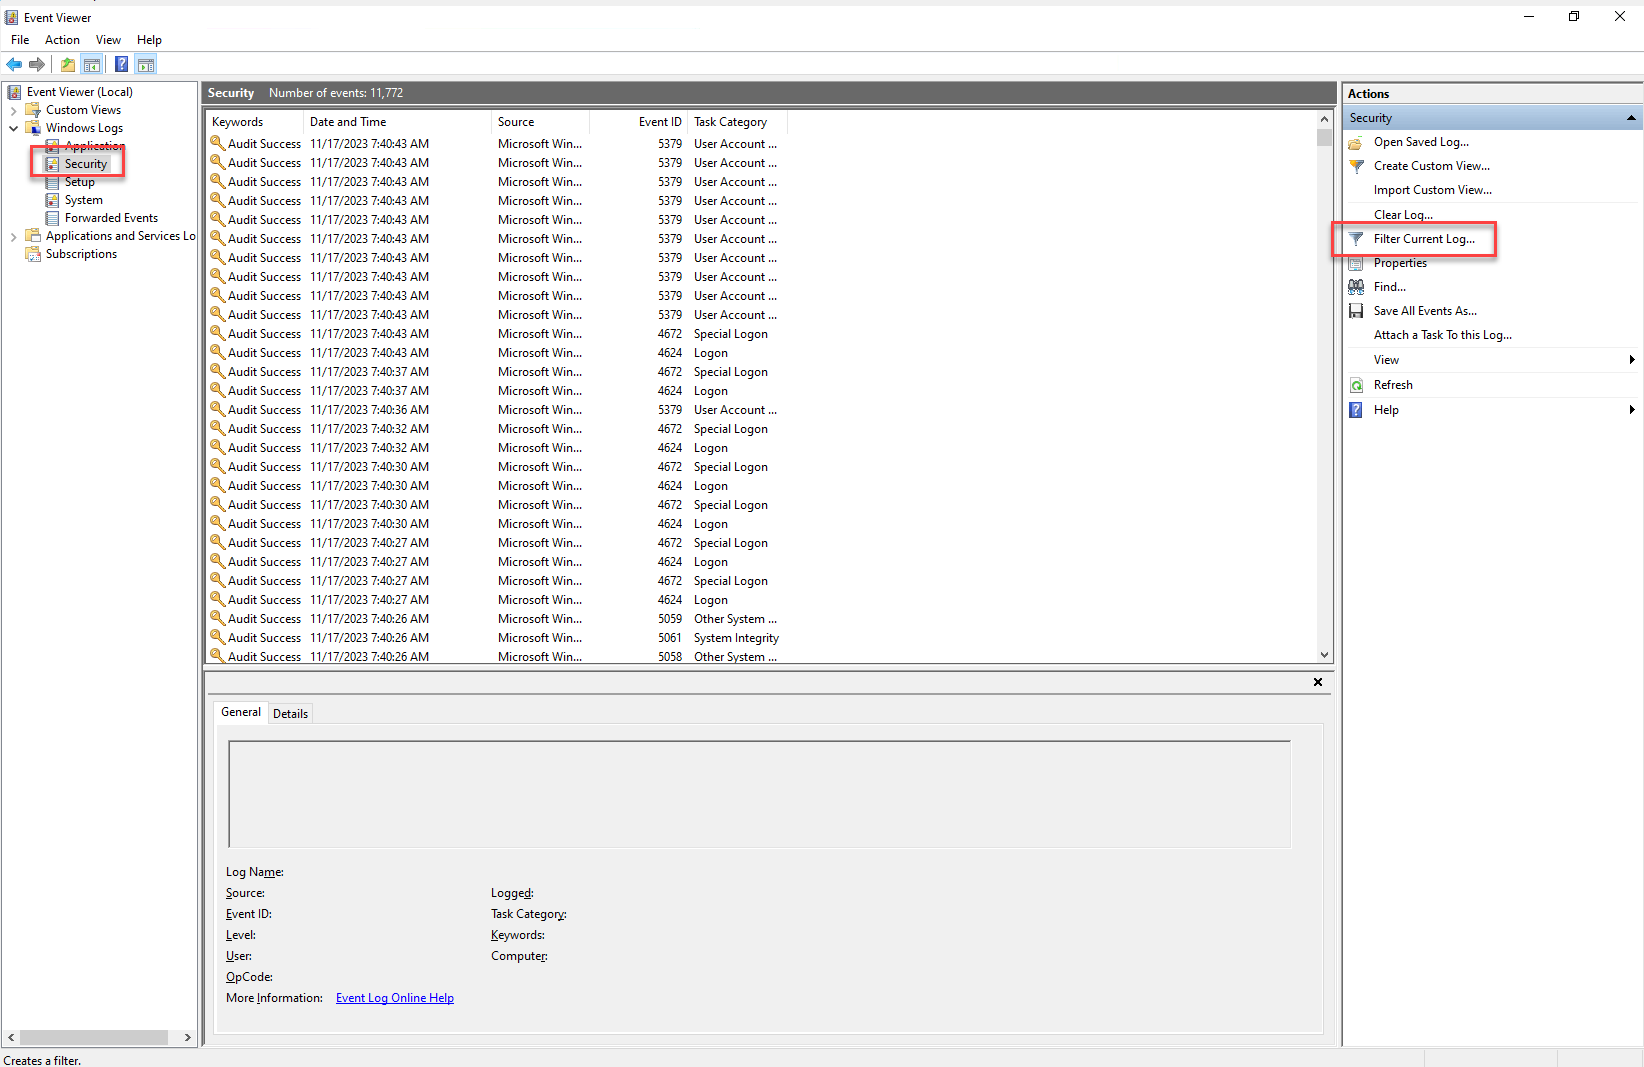This screenshot has width=1644, height=1067.
Task: Follow the Event Log Online Help link
Action: [x=394, y=997]
